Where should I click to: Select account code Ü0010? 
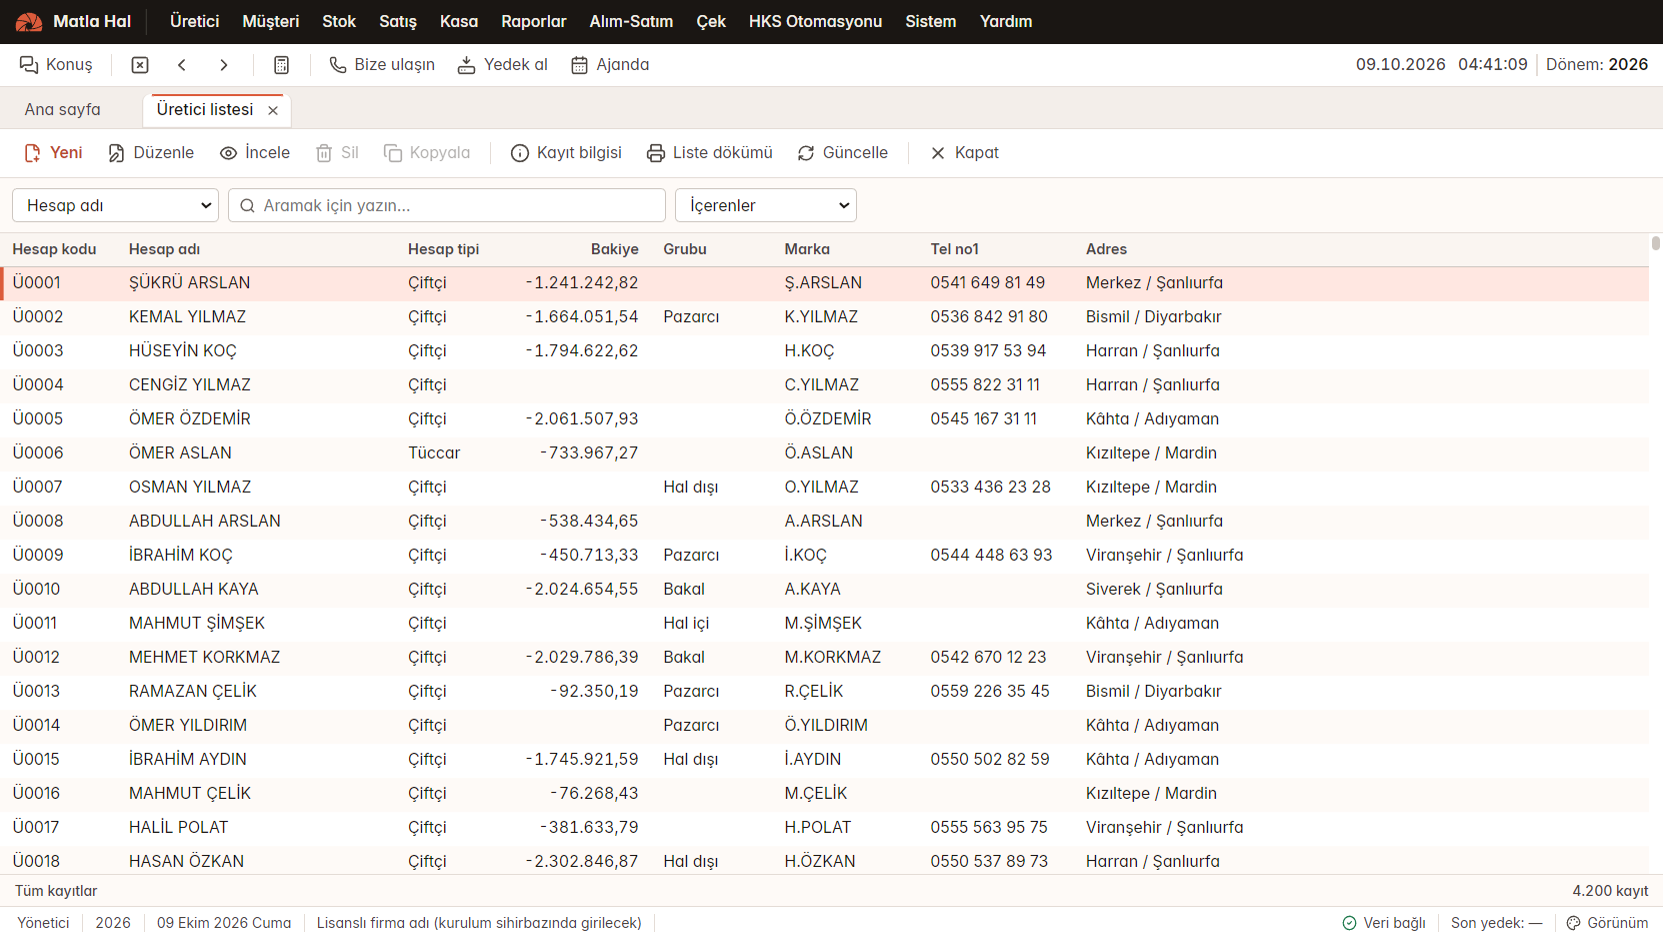36,589
